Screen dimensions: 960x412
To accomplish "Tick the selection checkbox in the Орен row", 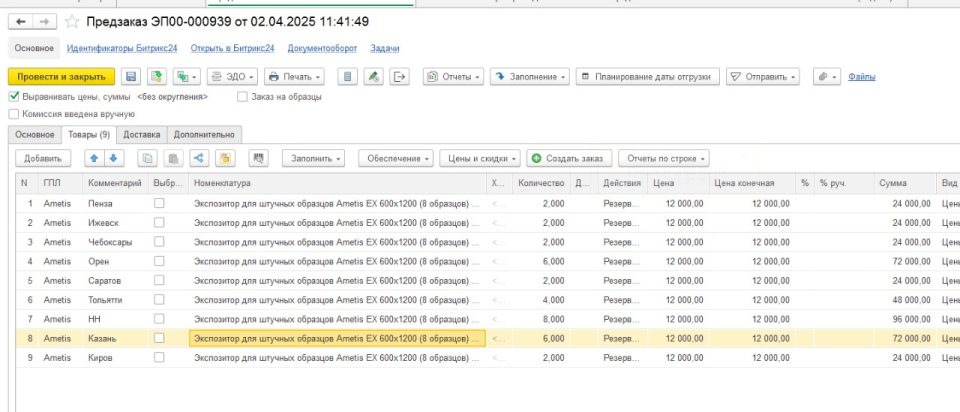I will [x=159, y=261].
